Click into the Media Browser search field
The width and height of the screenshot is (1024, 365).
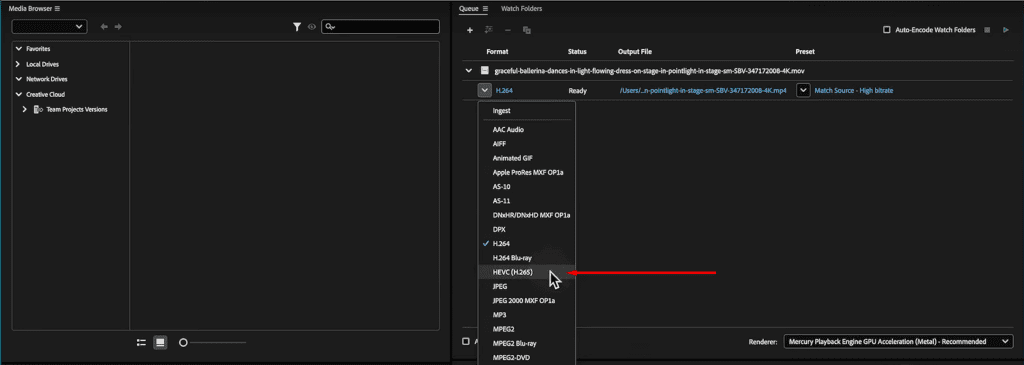[x=380, y=27]
